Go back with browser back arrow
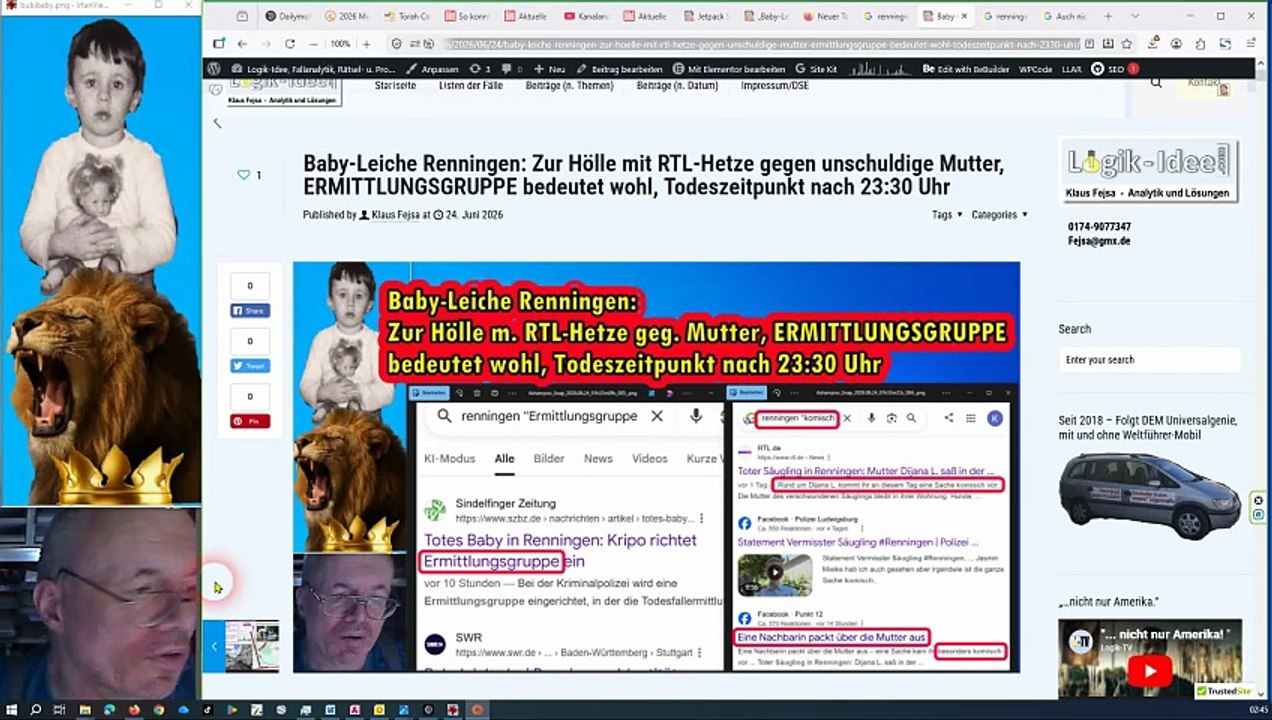This screenshot has height=720, width=1272. tap(242, 44)
